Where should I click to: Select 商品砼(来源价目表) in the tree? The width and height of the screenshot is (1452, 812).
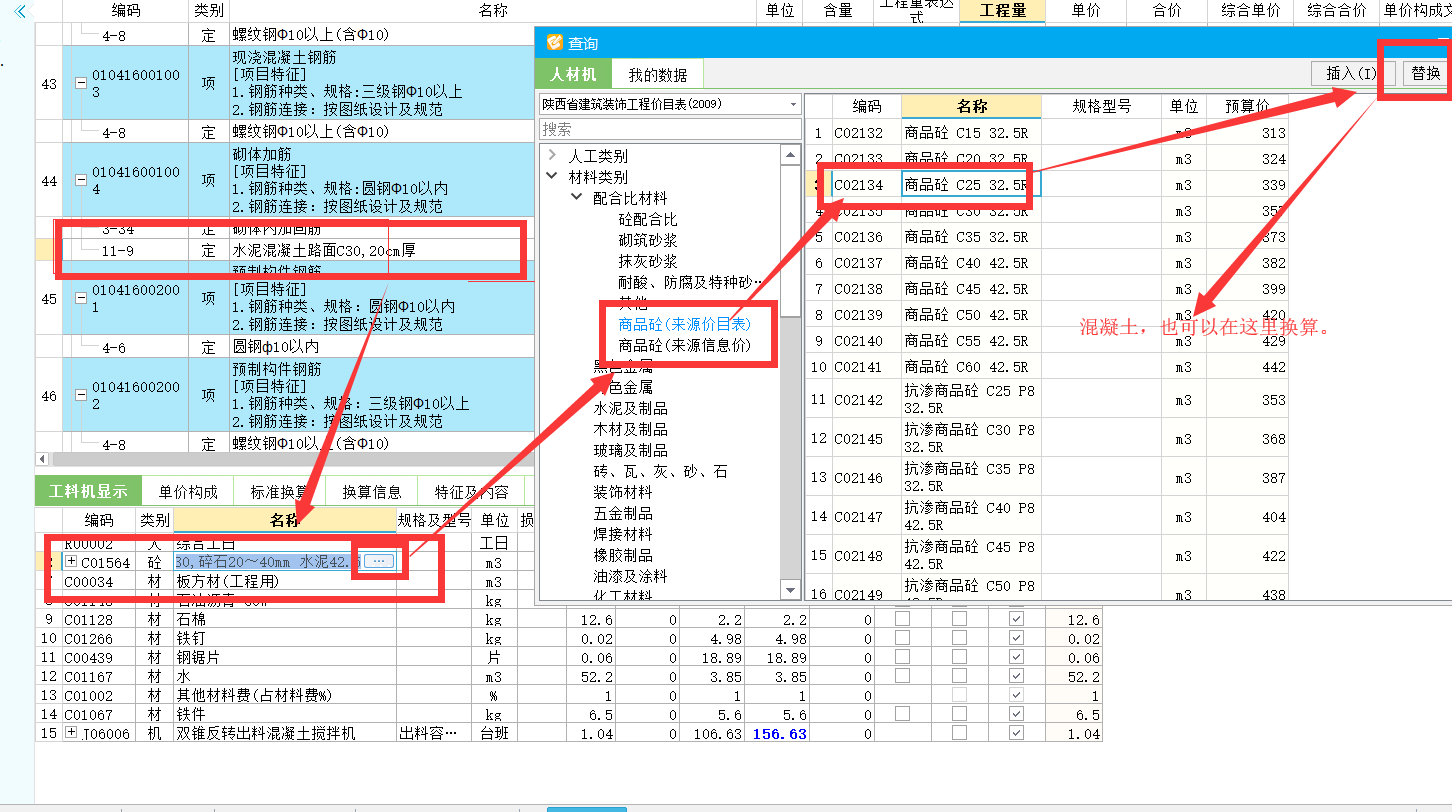pos(684,324)
